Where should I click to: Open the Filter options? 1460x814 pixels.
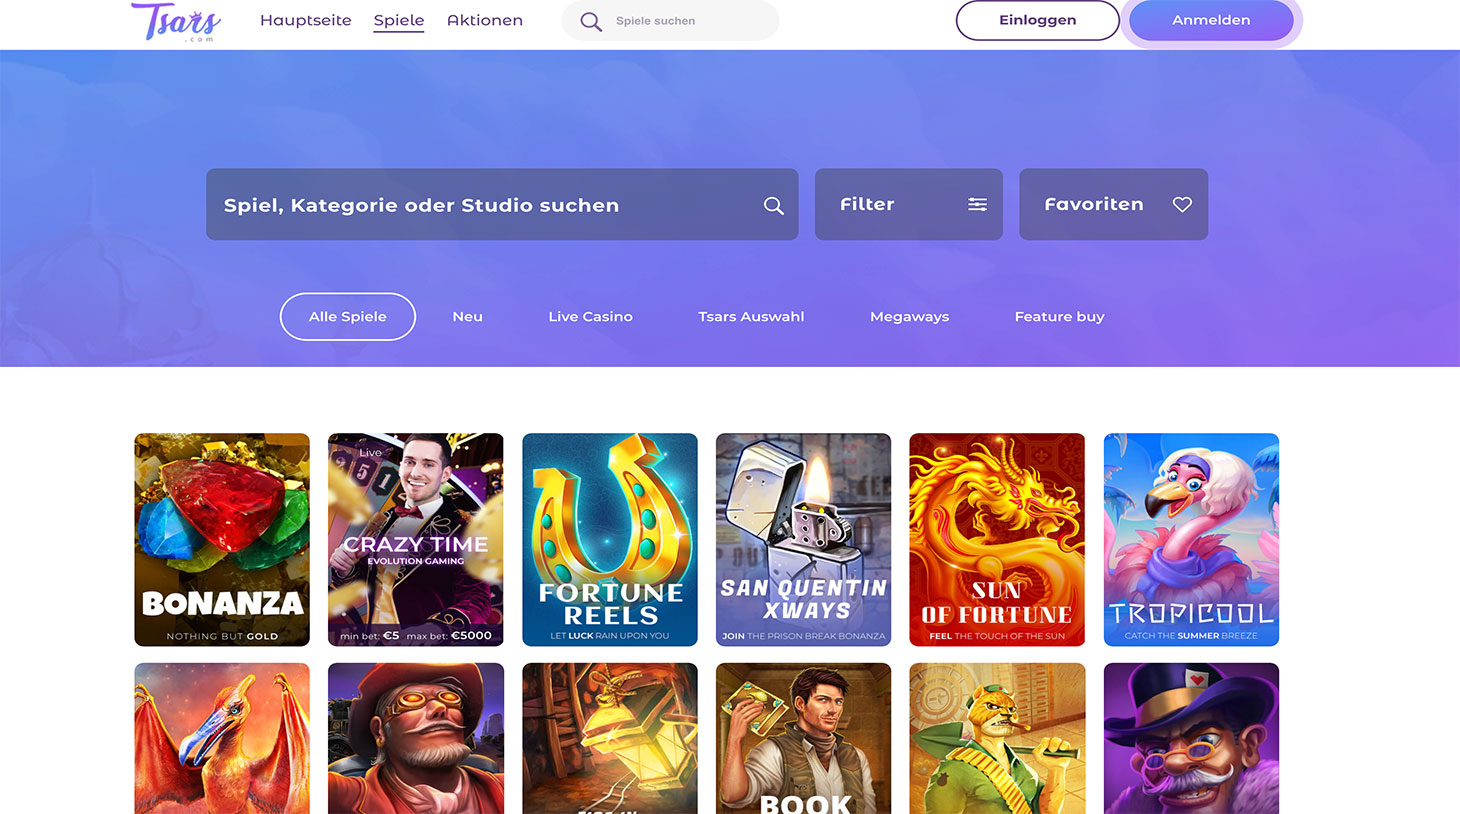click(x=908, y=204)
